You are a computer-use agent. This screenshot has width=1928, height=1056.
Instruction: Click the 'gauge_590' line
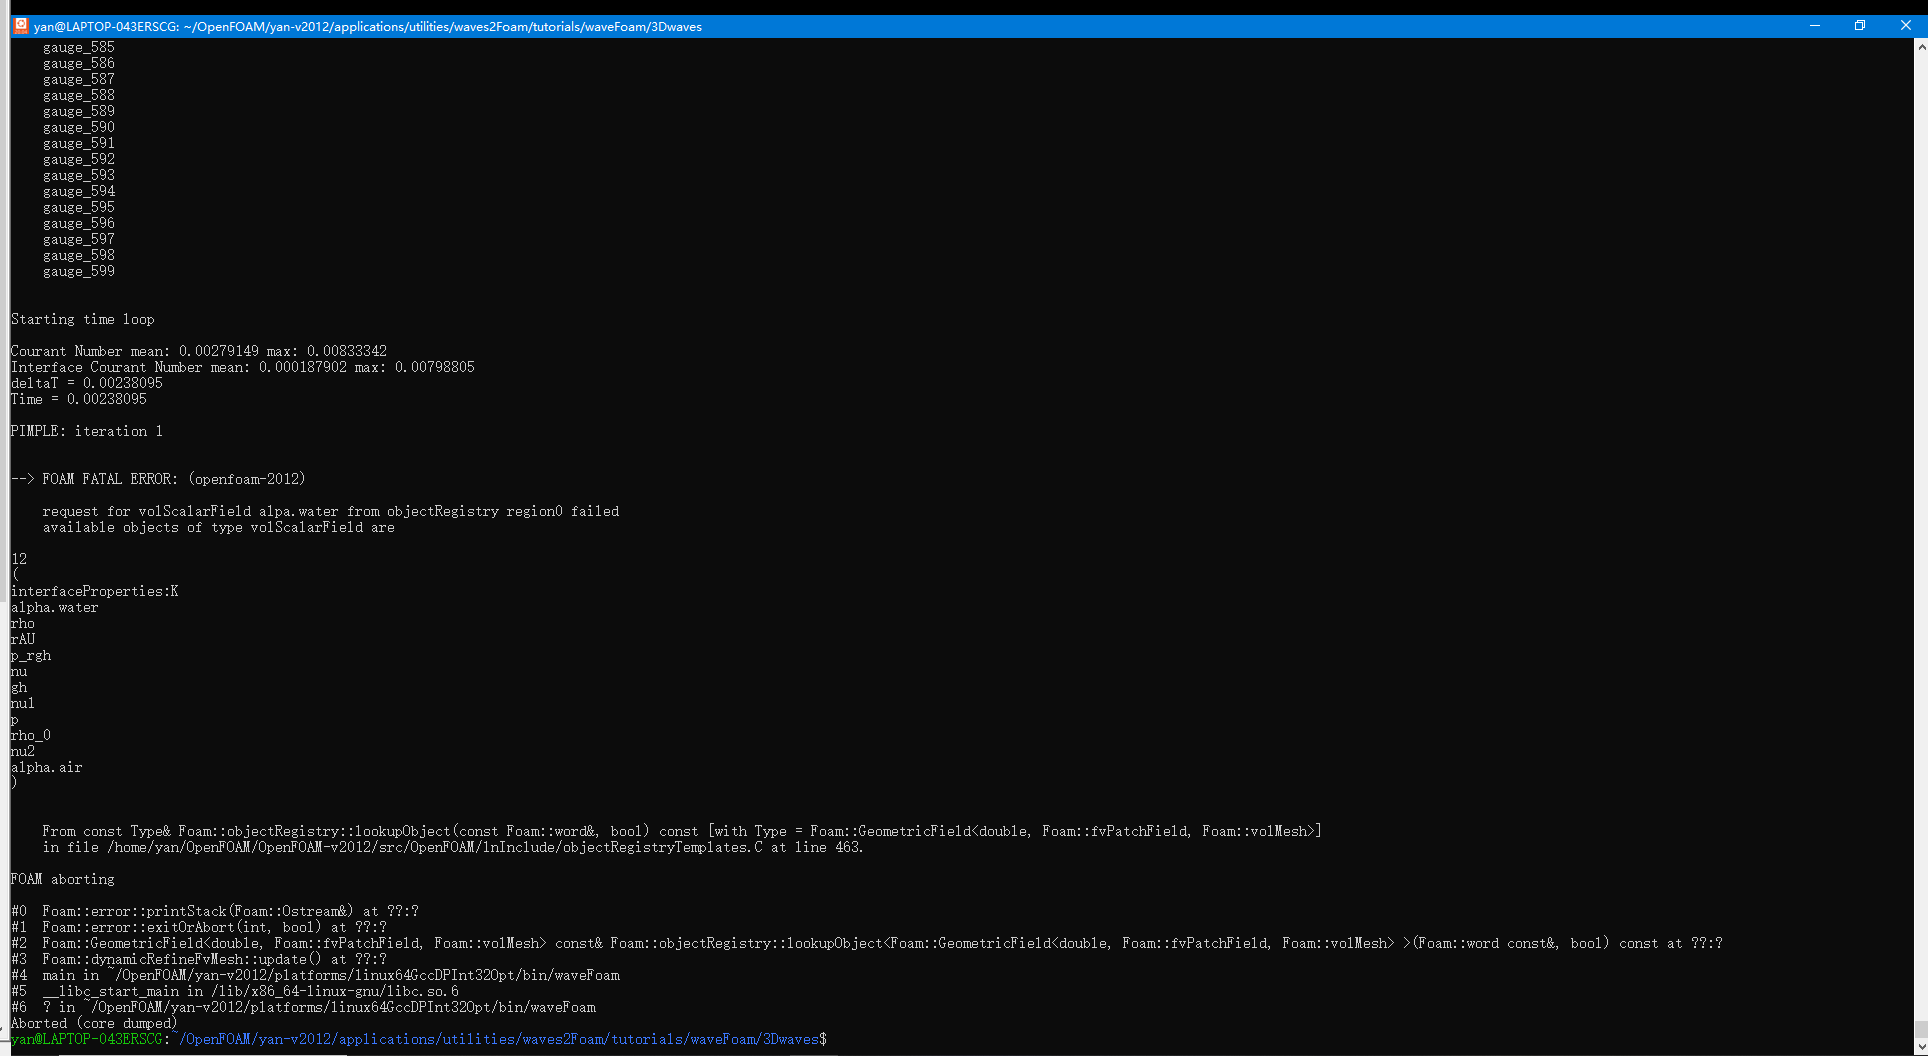tap(79, 127)
